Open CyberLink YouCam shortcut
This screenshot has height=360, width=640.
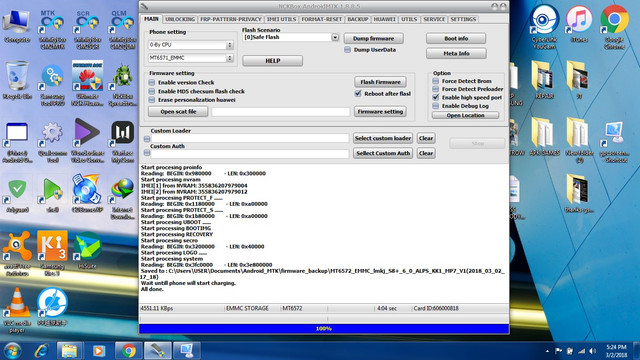tap(544, 27)
